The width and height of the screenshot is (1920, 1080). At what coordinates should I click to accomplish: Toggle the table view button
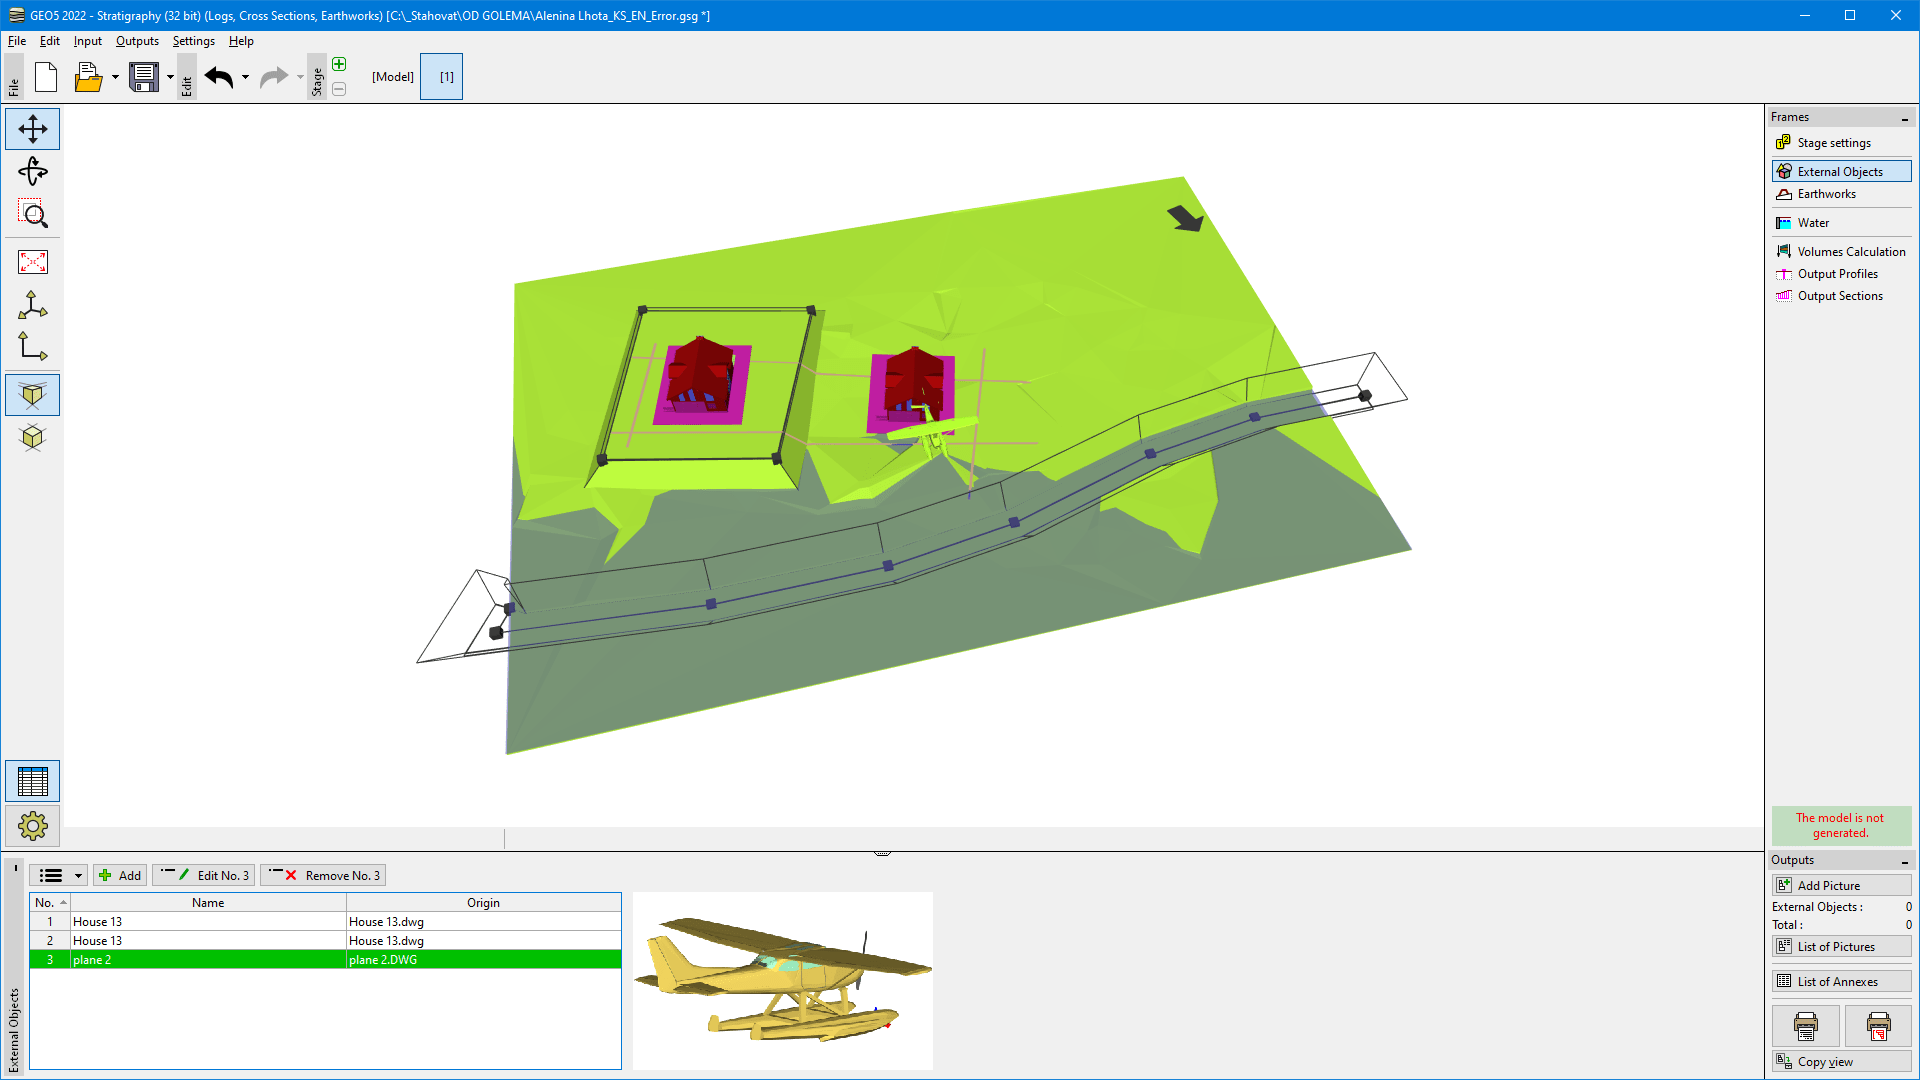[32, 781]
